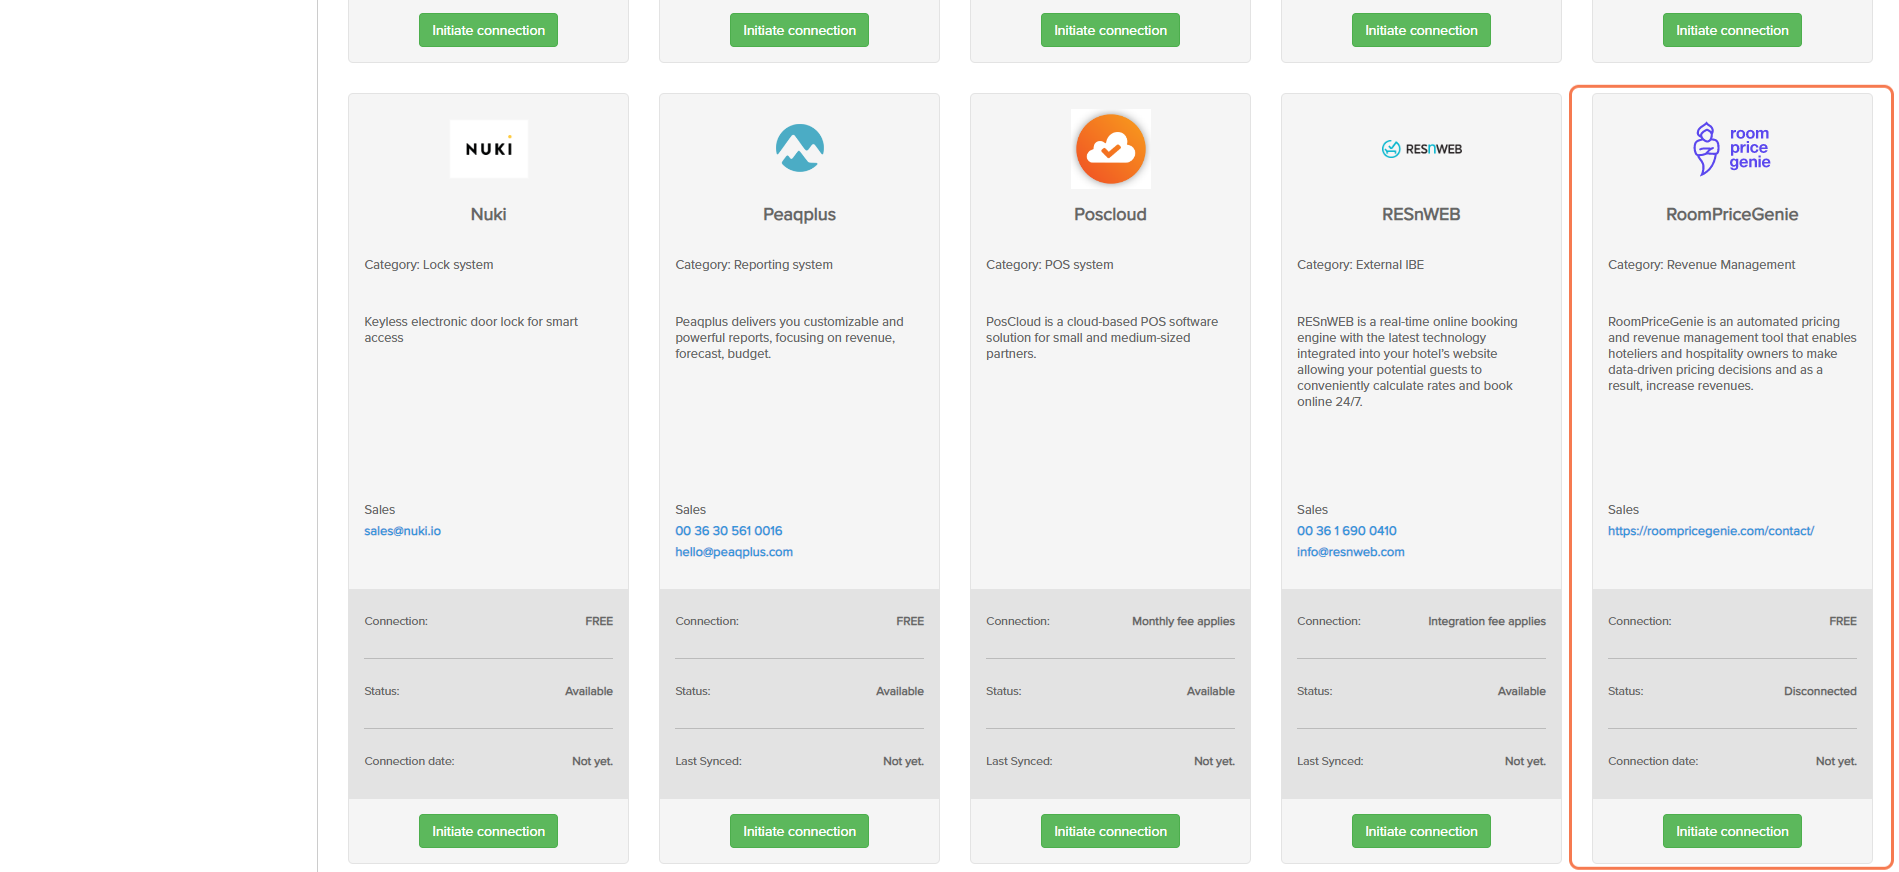1899x872 pixels.
Task: Click 'Category: Lock system' text
Action: click(x=428, y=265)
